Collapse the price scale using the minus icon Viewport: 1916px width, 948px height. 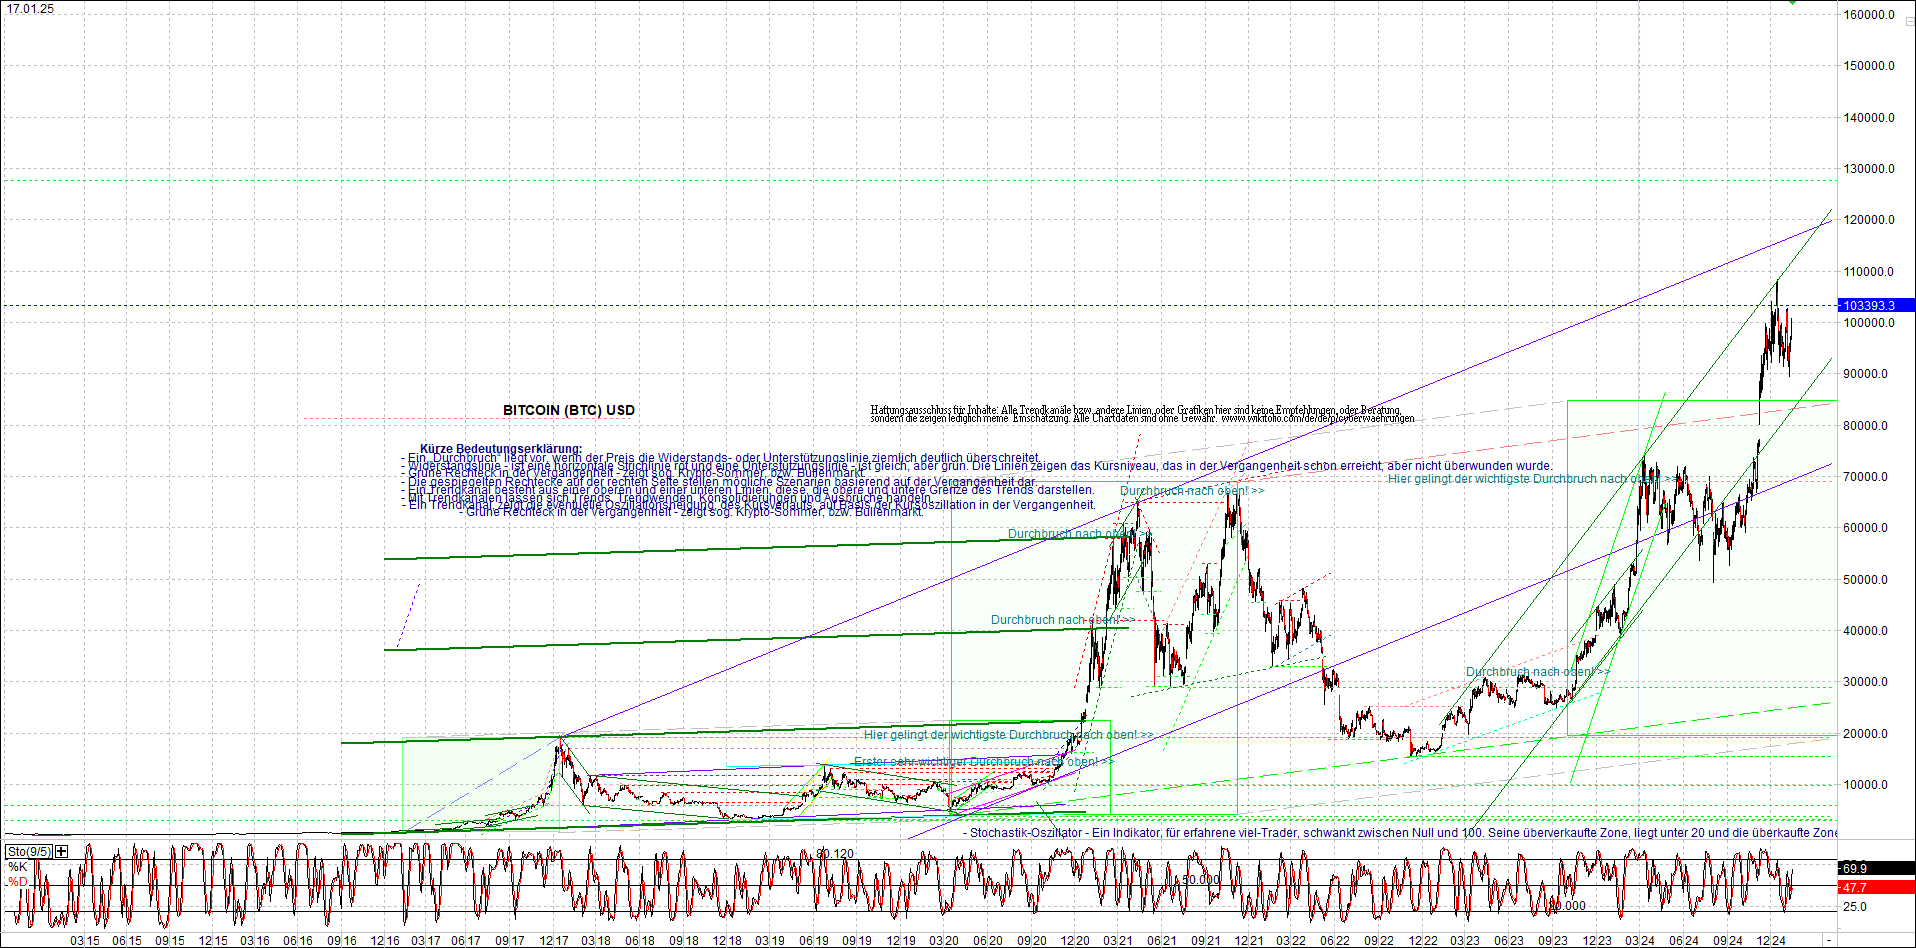[1909, 21]
